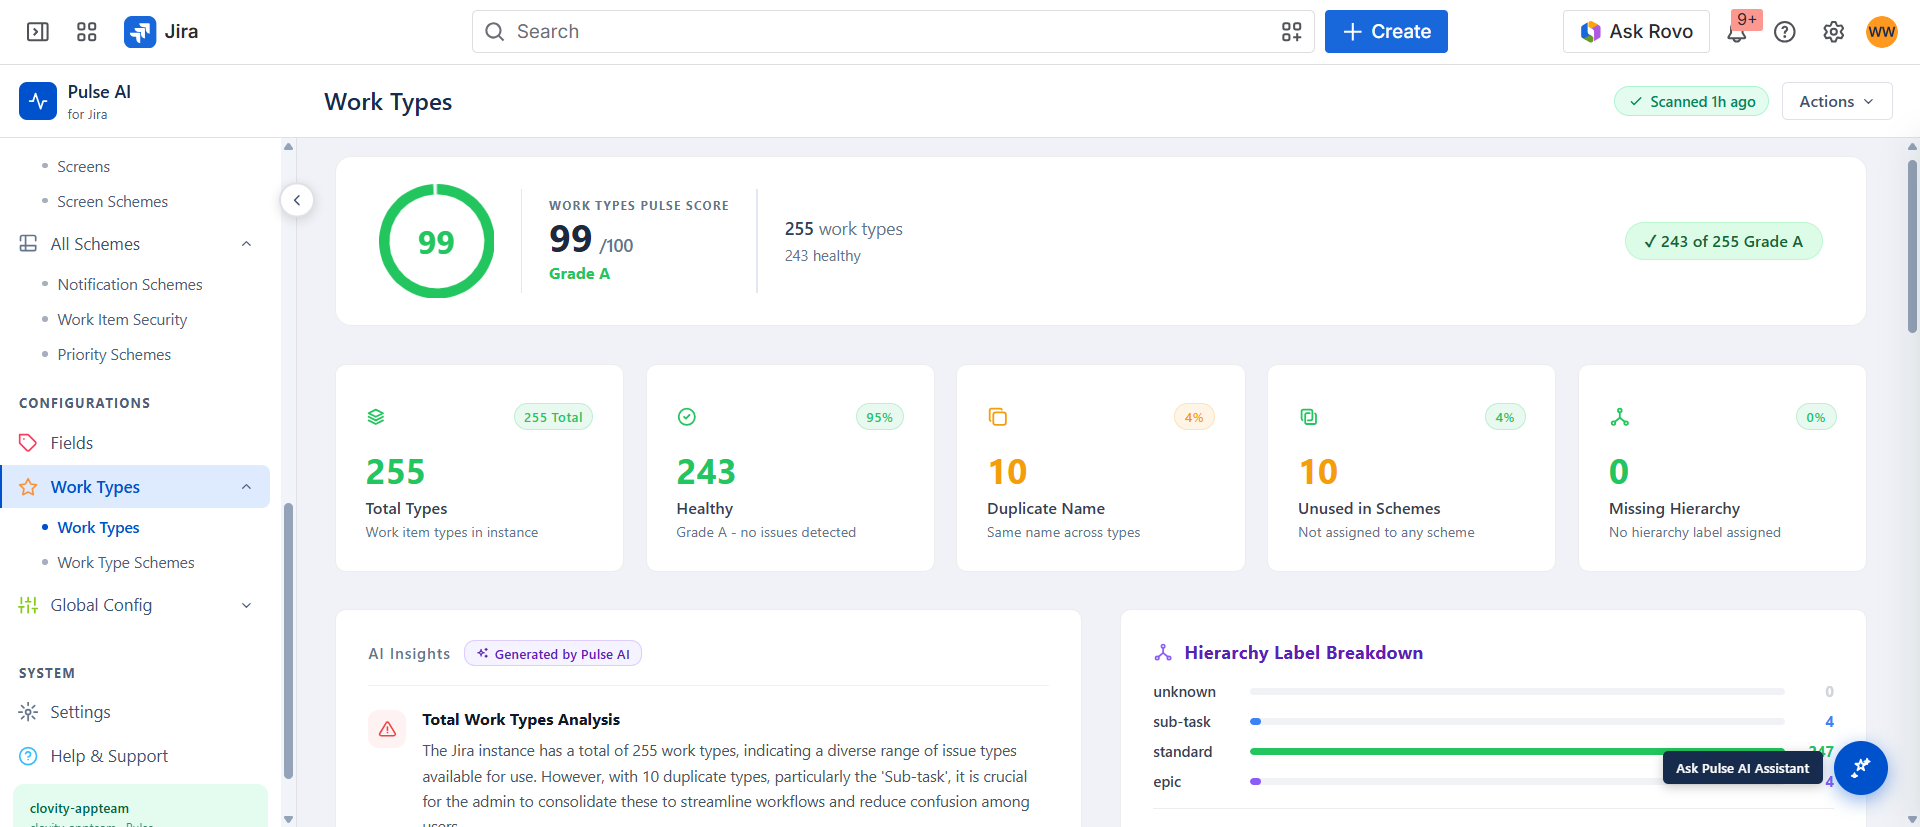The image size is (1920, 827).
Task: Click the sub-task hierarchy bar
Action: pos(1517,721)
